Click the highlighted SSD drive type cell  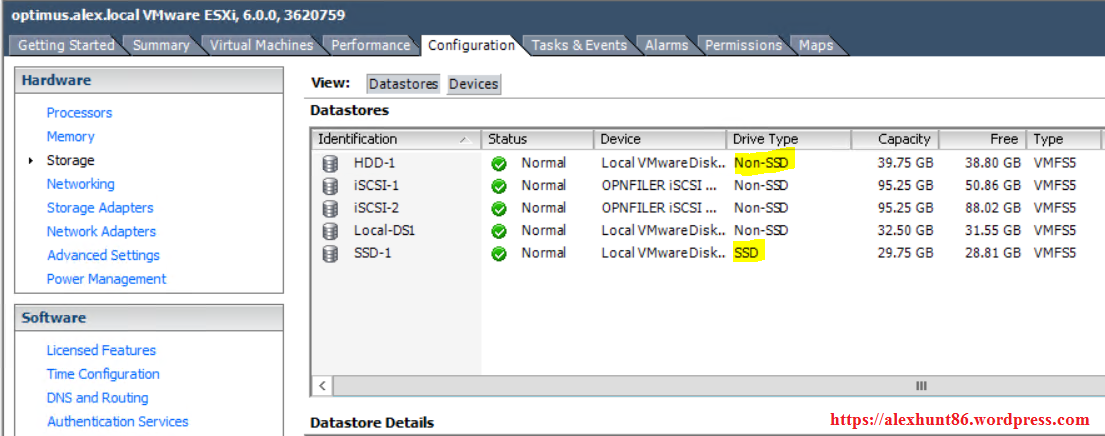[748, 254]
